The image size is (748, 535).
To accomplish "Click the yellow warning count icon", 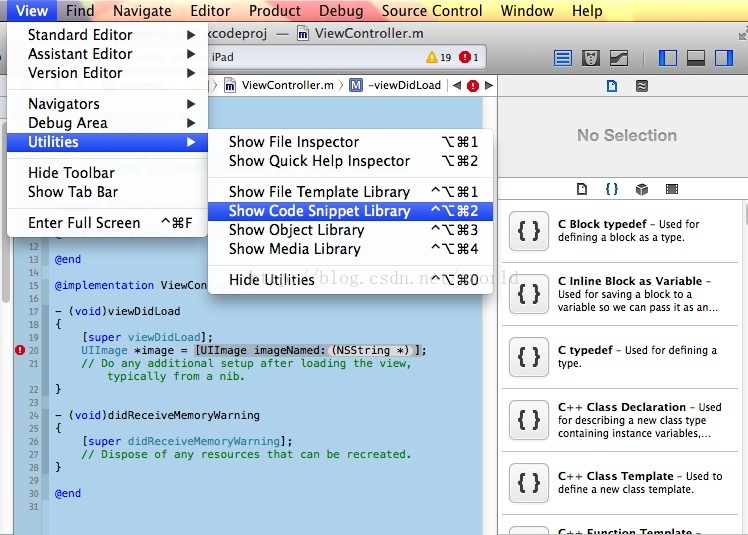I will 431,57.
